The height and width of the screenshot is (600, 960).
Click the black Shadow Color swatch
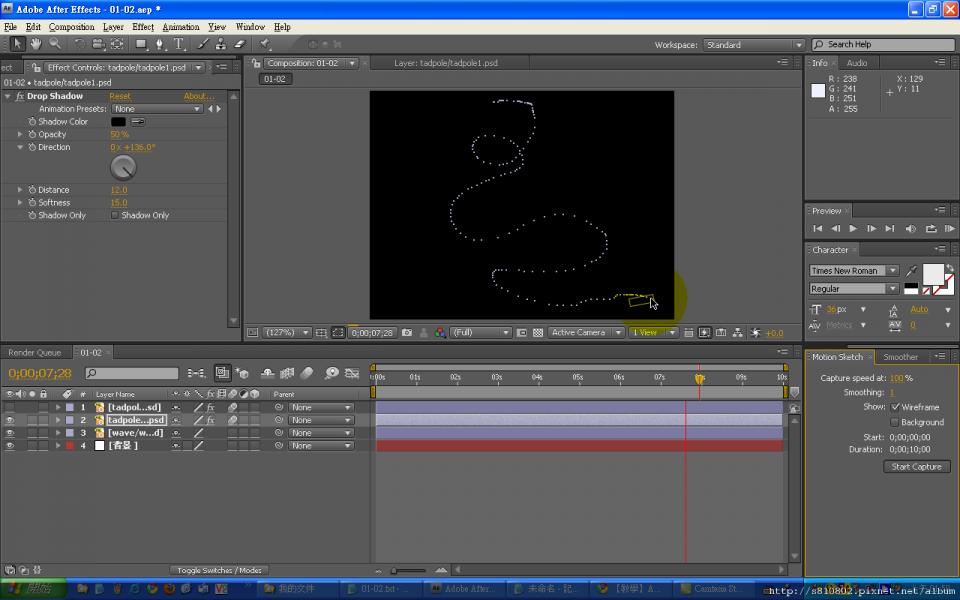point(118,122)
